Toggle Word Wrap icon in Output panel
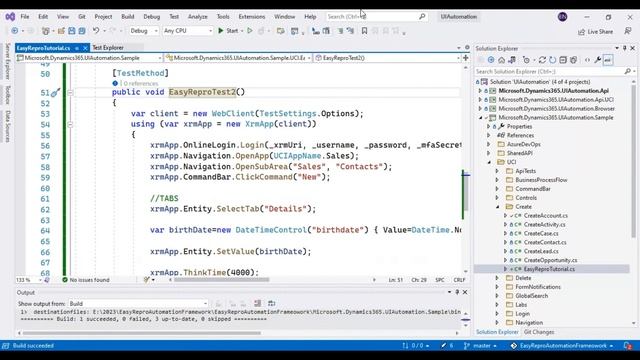 [272, 303]
